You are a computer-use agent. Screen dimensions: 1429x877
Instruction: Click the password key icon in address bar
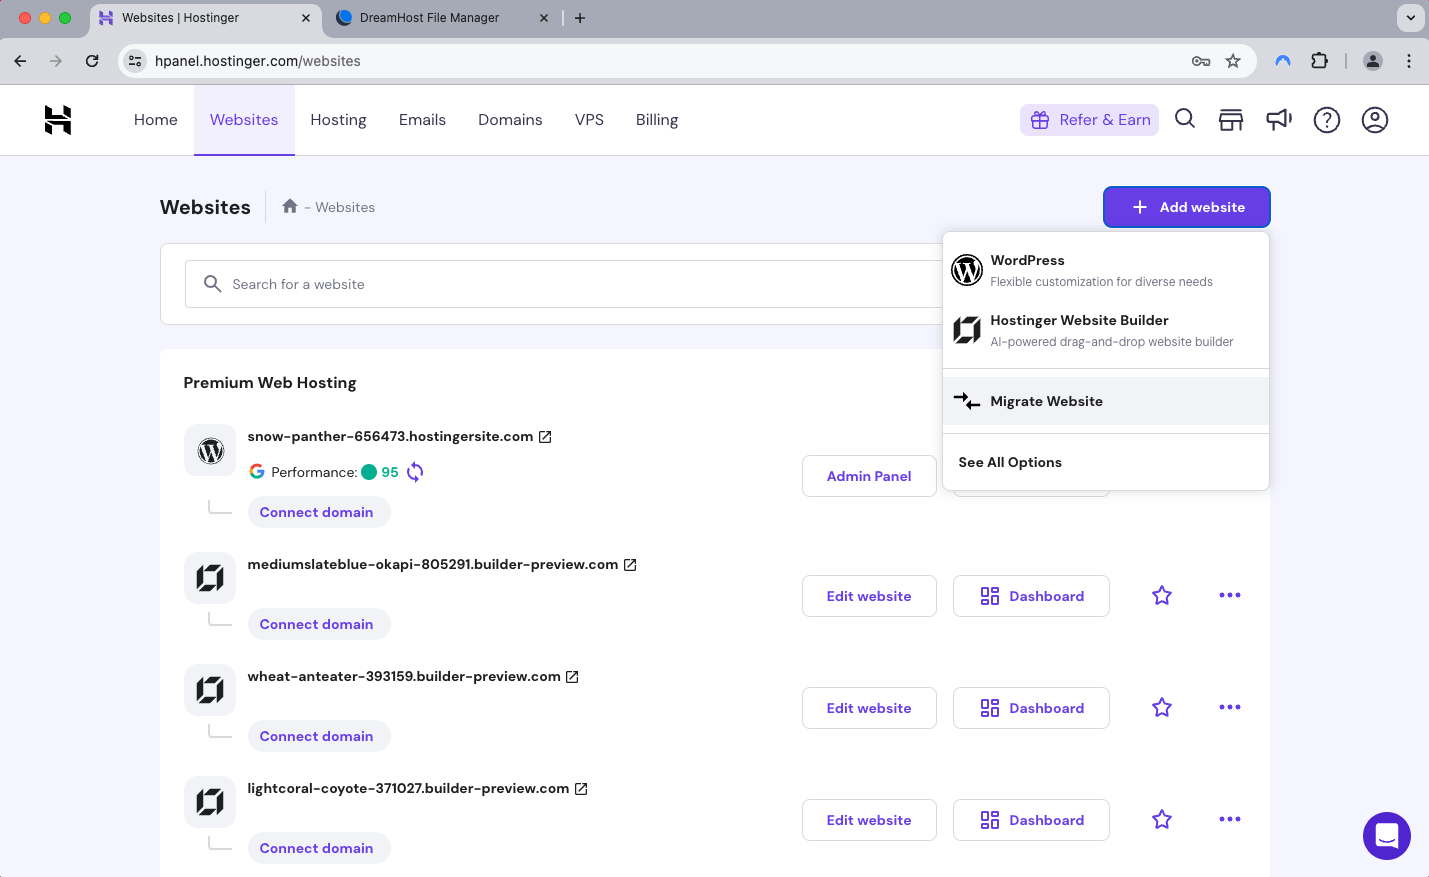(1201, 61)
